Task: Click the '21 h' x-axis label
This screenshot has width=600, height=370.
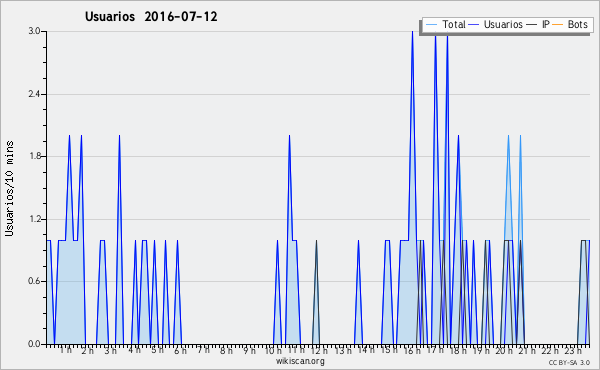Action: click(x=527, y=351)
